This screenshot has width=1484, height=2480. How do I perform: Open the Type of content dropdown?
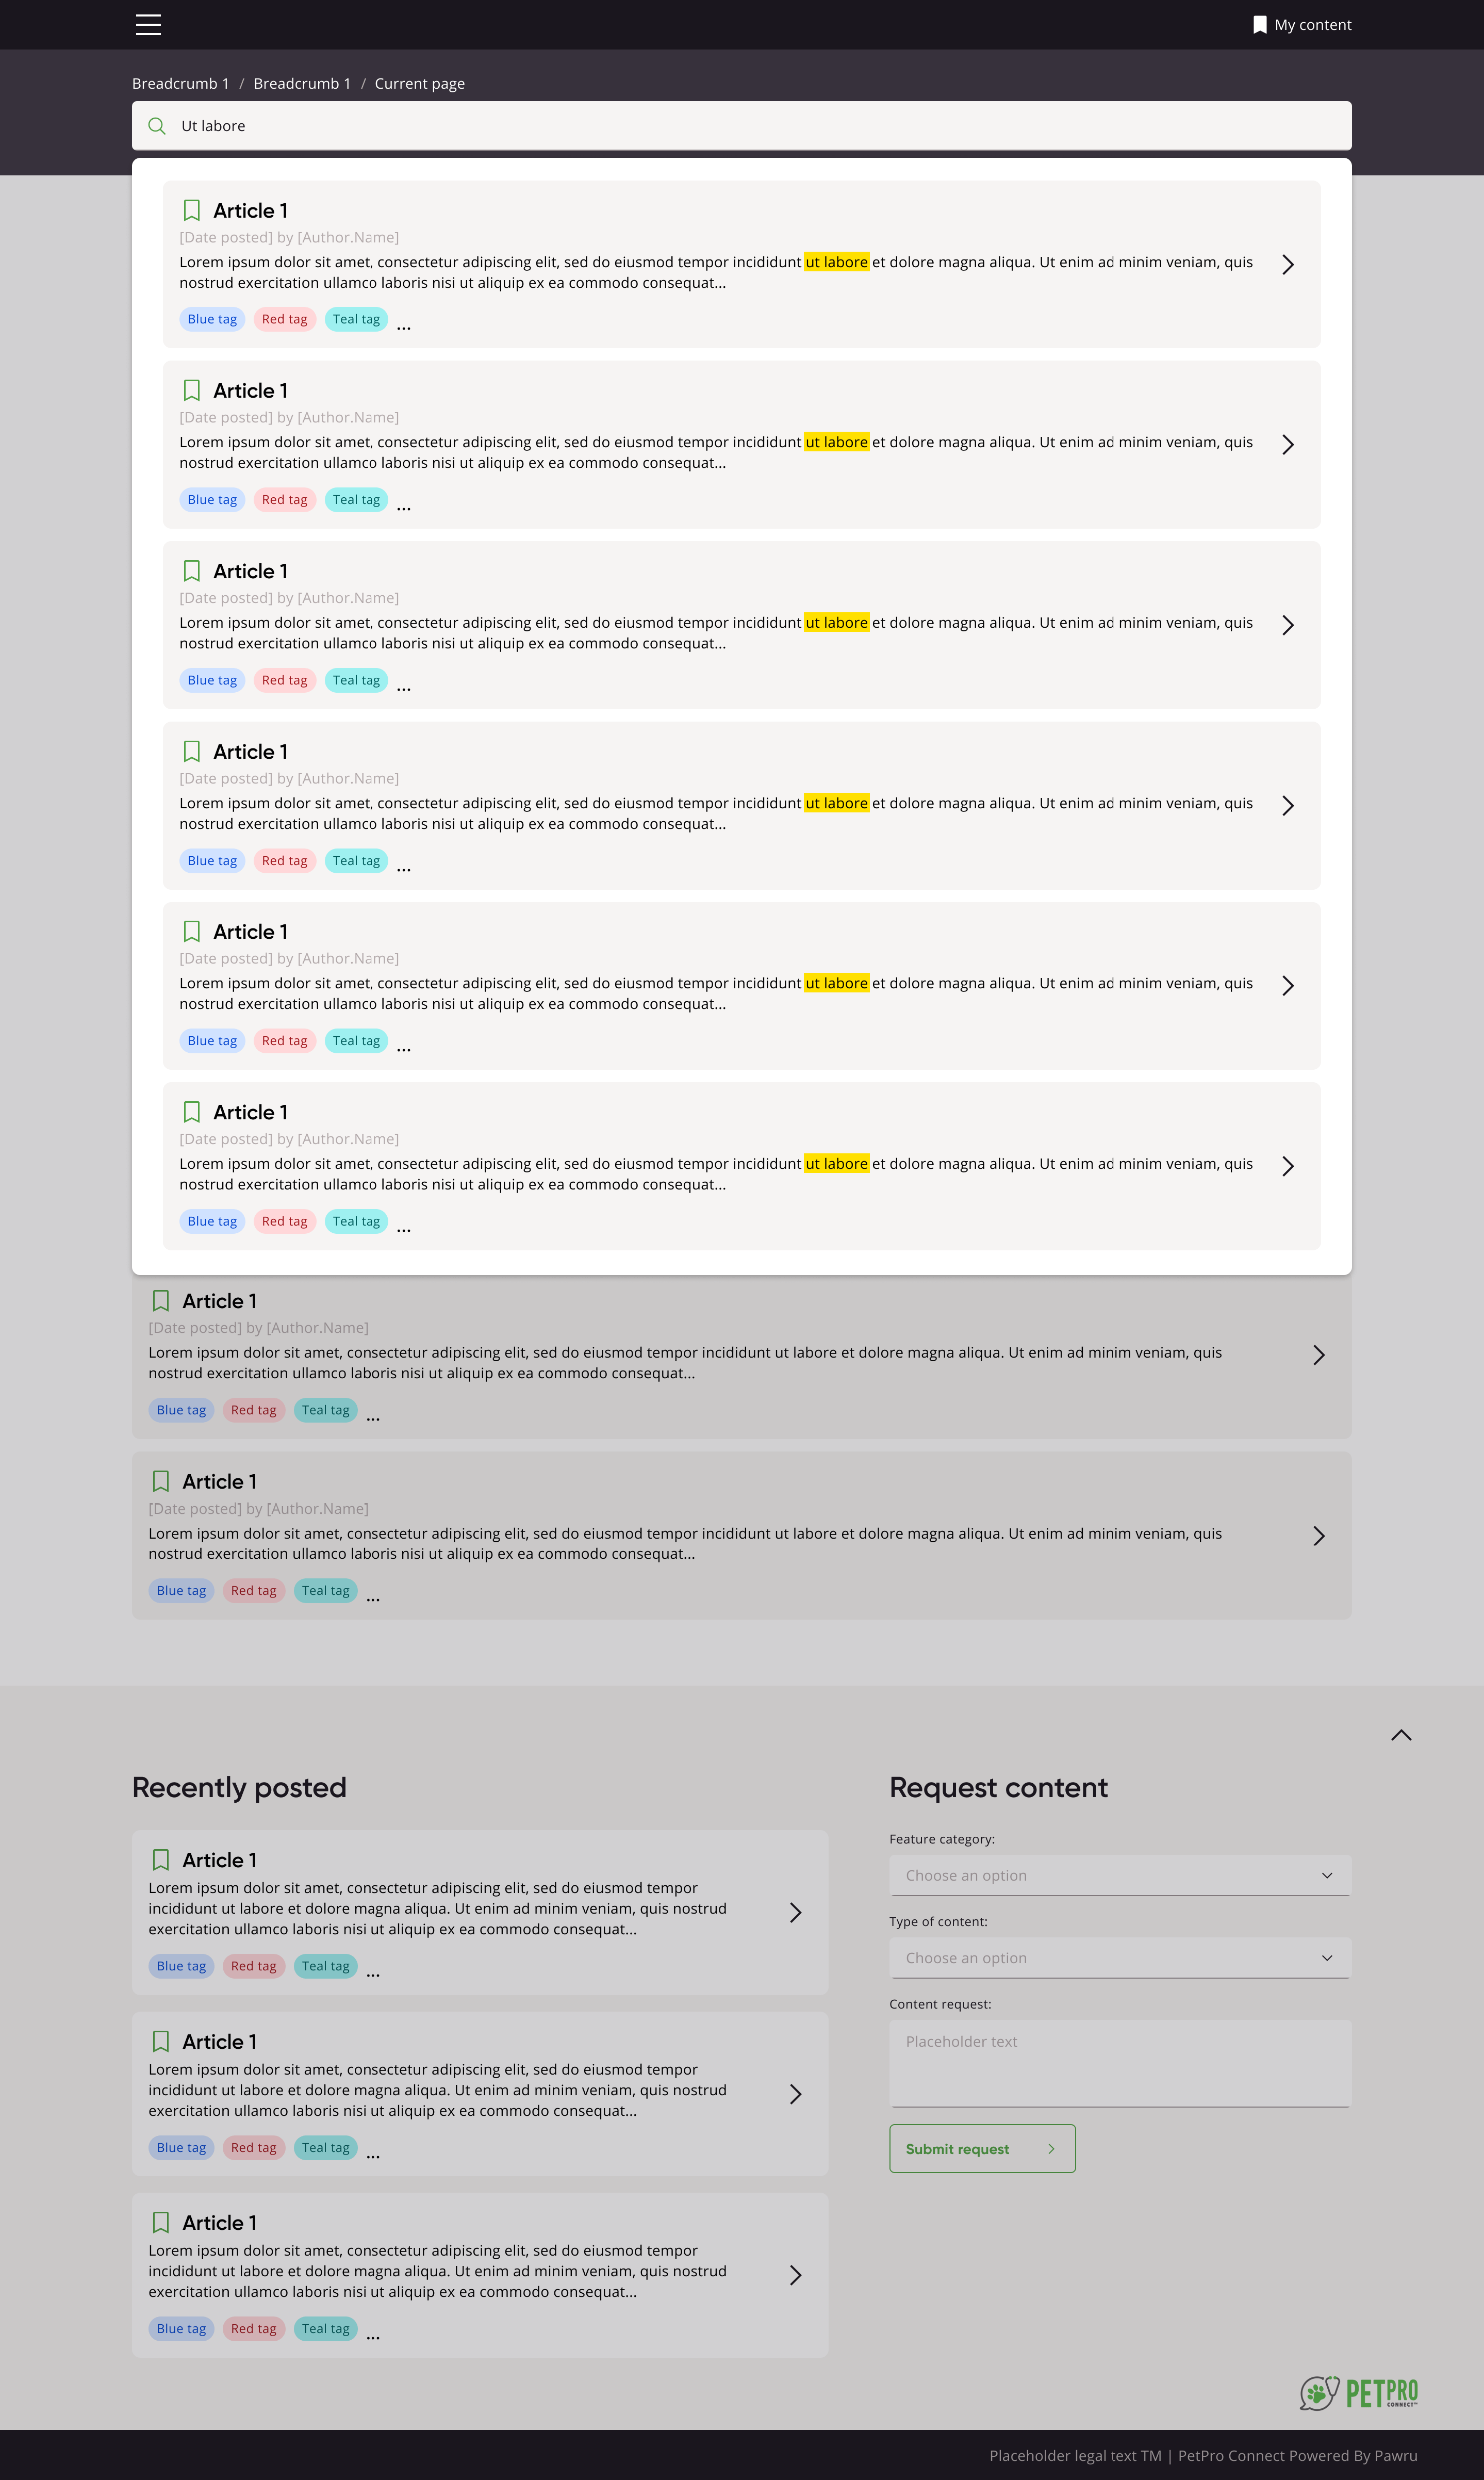tap(1119, 1958)
